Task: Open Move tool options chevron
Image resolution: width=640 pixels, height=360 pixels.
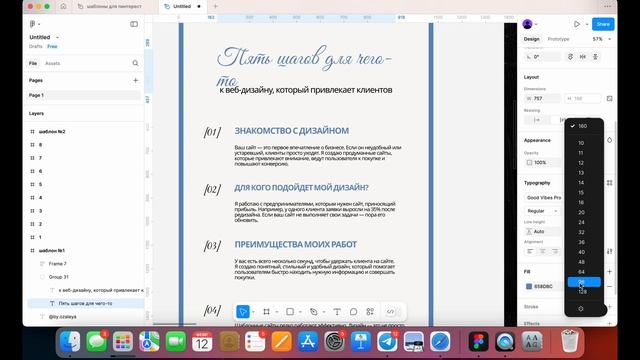Action: [253, 312]
